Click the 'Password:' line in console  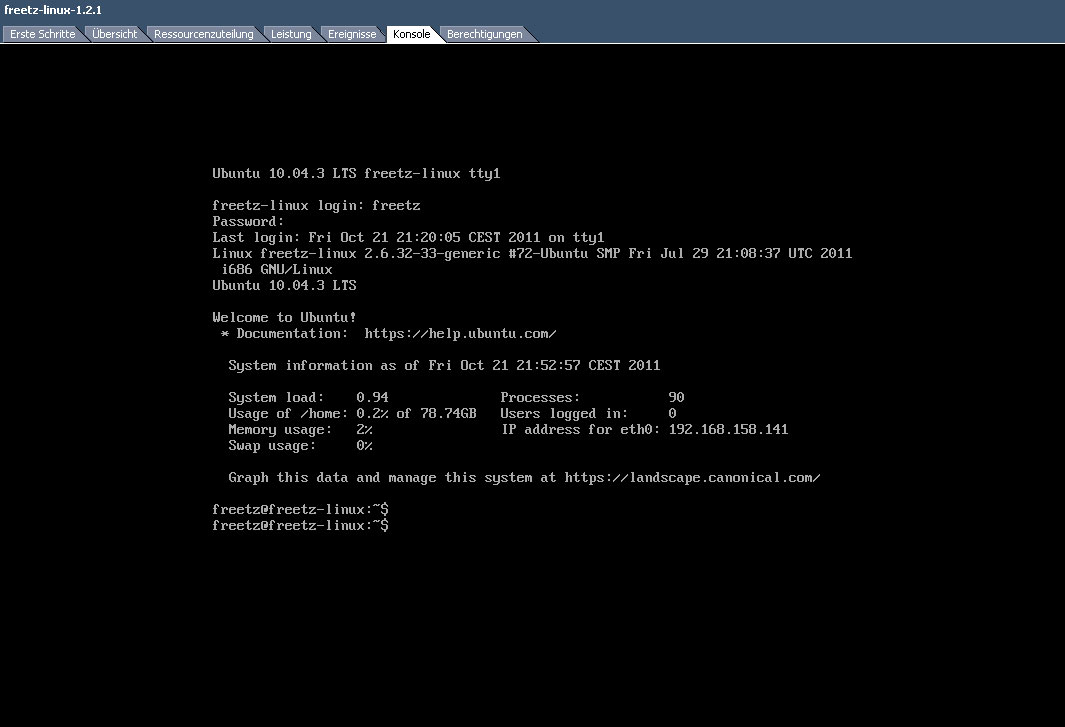click(x=248, y=222)
